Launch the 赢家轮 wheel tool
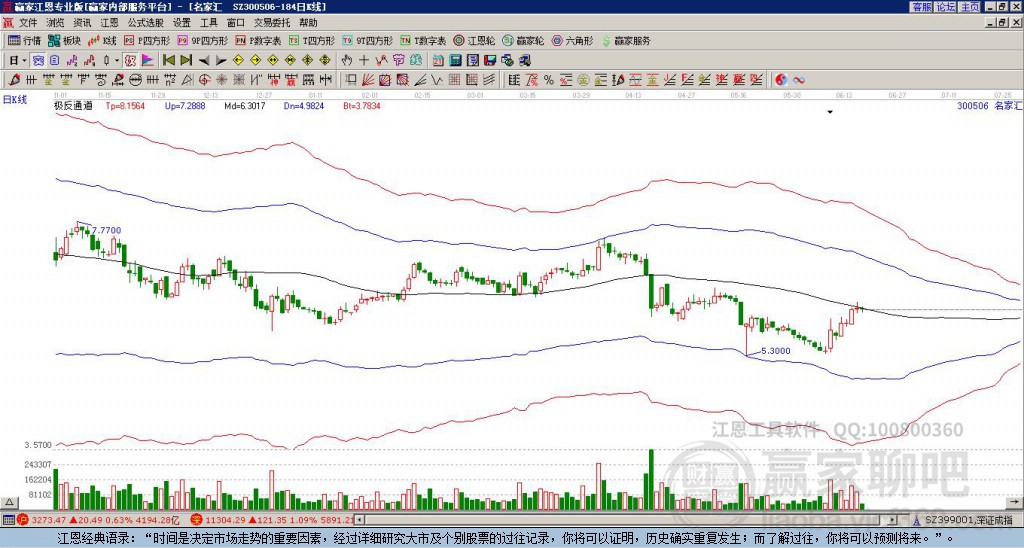 (523, 40)
